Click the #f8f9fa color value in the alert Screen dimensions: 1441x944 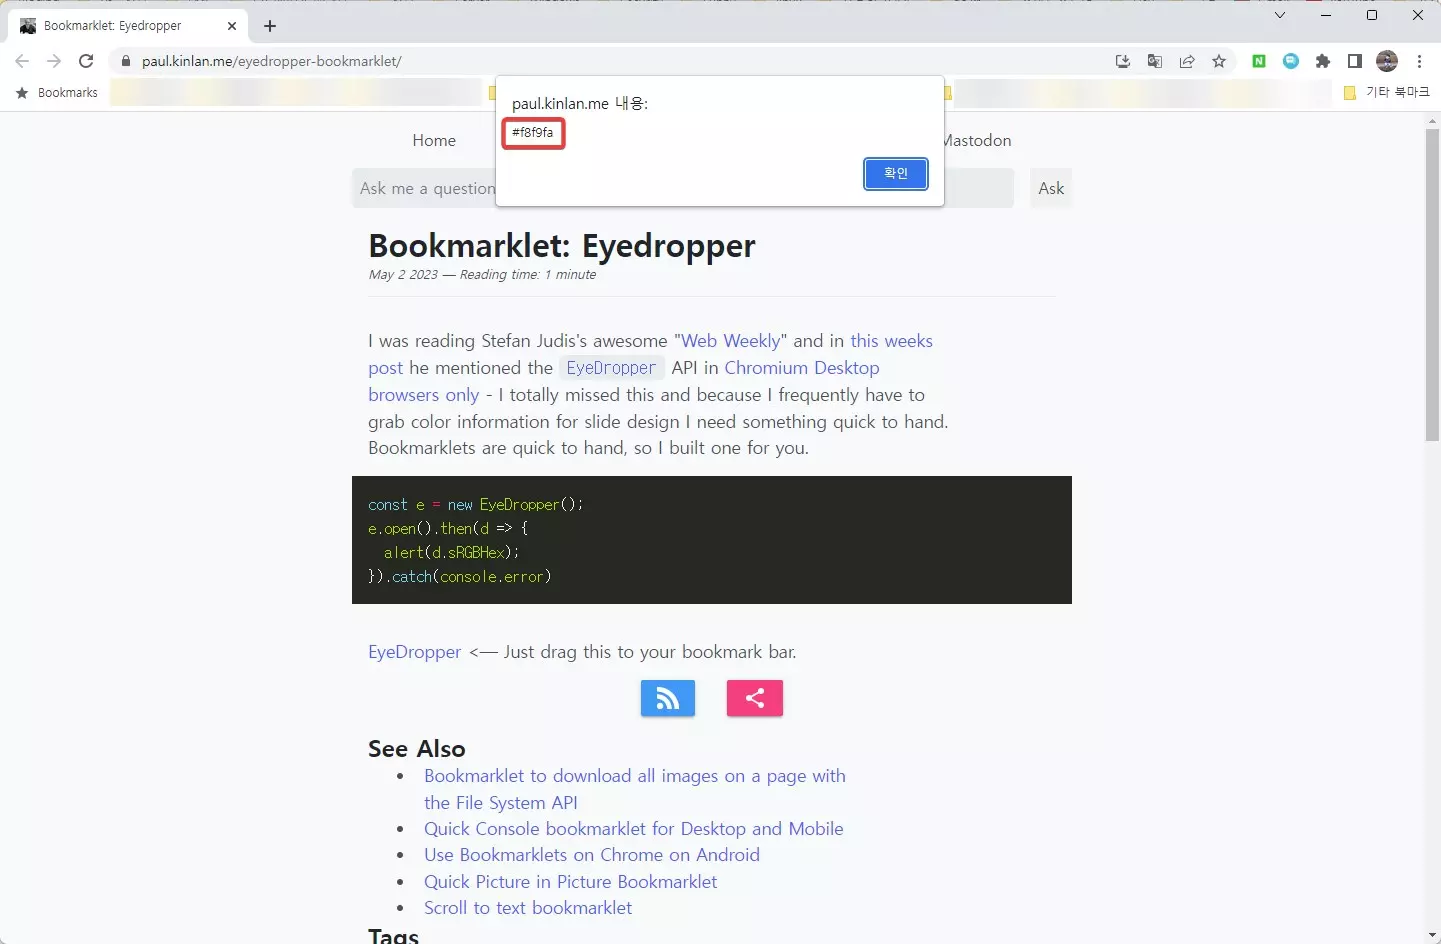coord(533,133)
